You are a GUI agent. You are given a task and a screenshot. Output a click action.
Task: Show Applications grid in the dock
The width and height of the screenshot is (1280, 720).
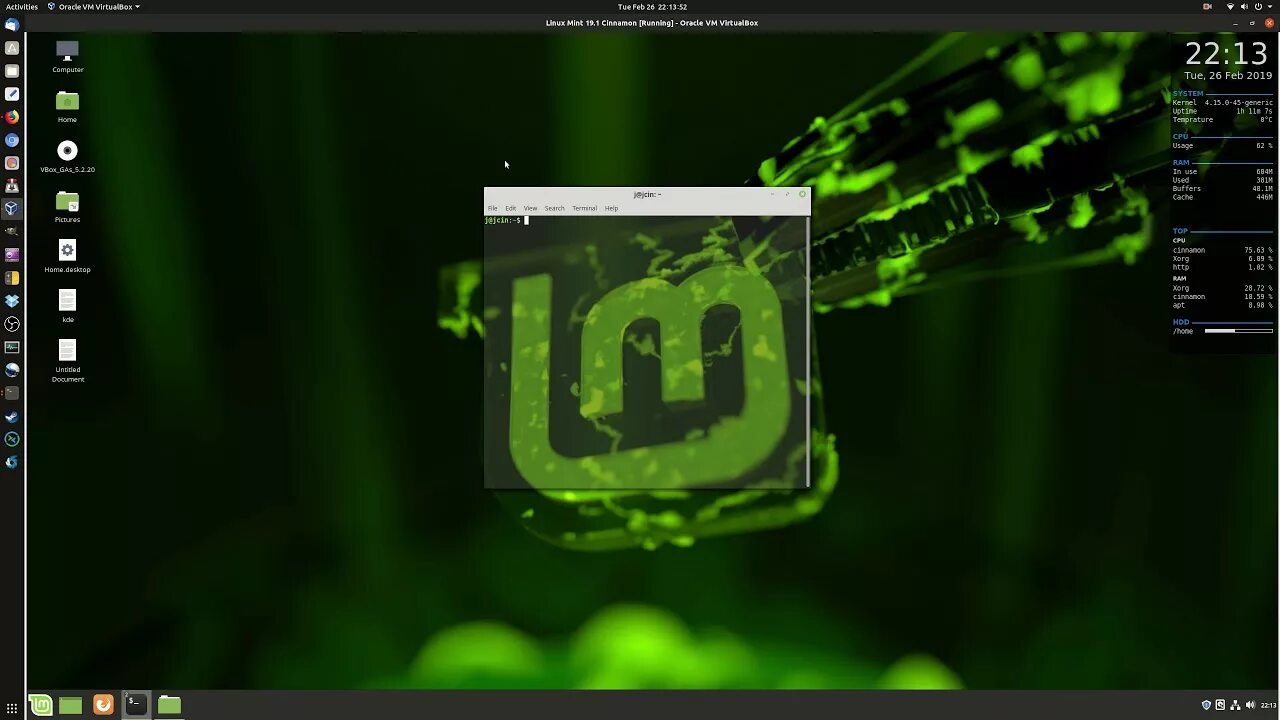click(x=12, y=708)
